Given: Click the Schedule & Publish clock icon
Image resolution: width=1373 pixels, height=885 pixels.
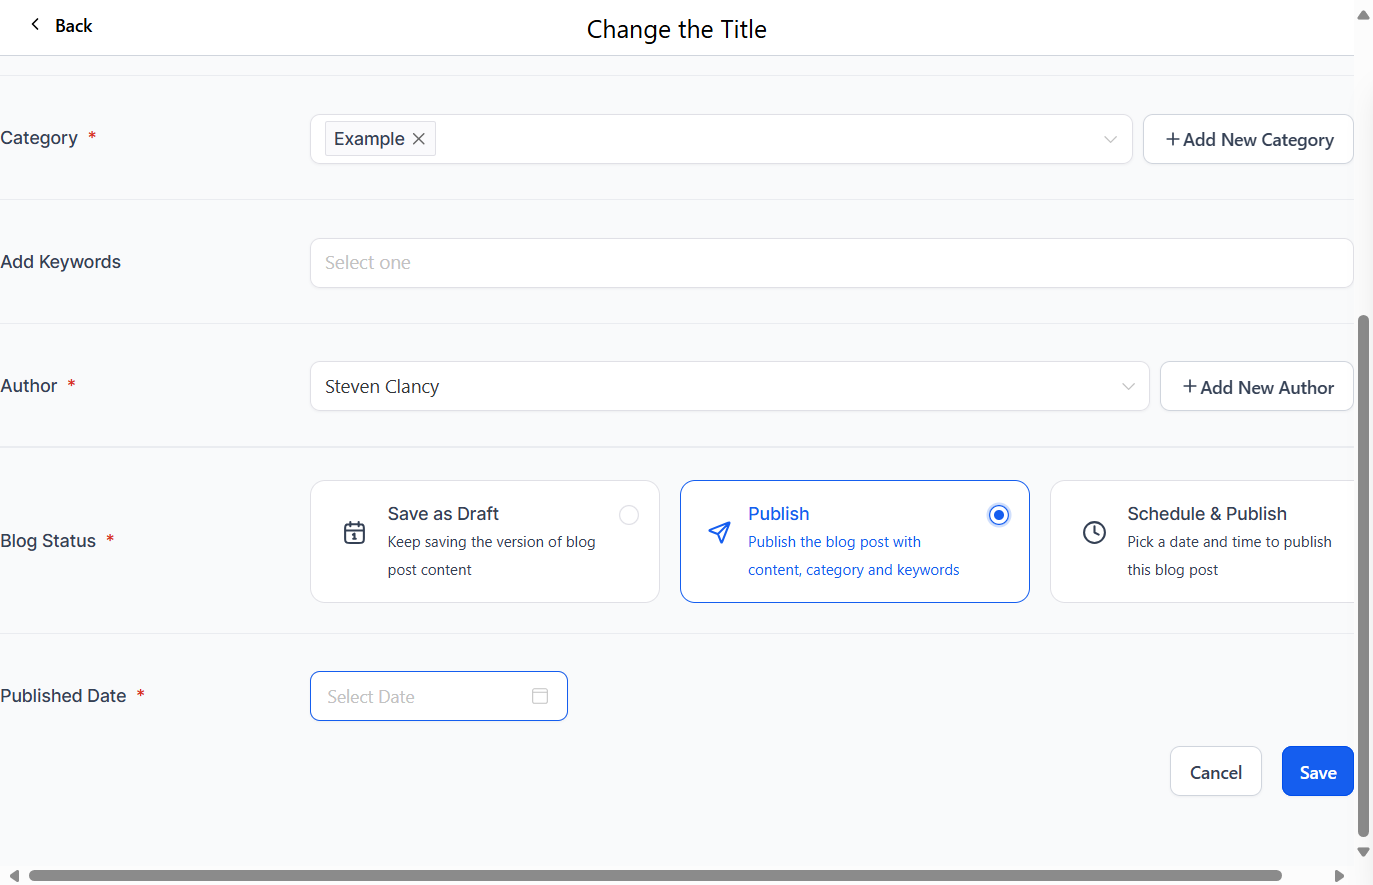Looking at the screenshot, I should tap(1095, 533).
